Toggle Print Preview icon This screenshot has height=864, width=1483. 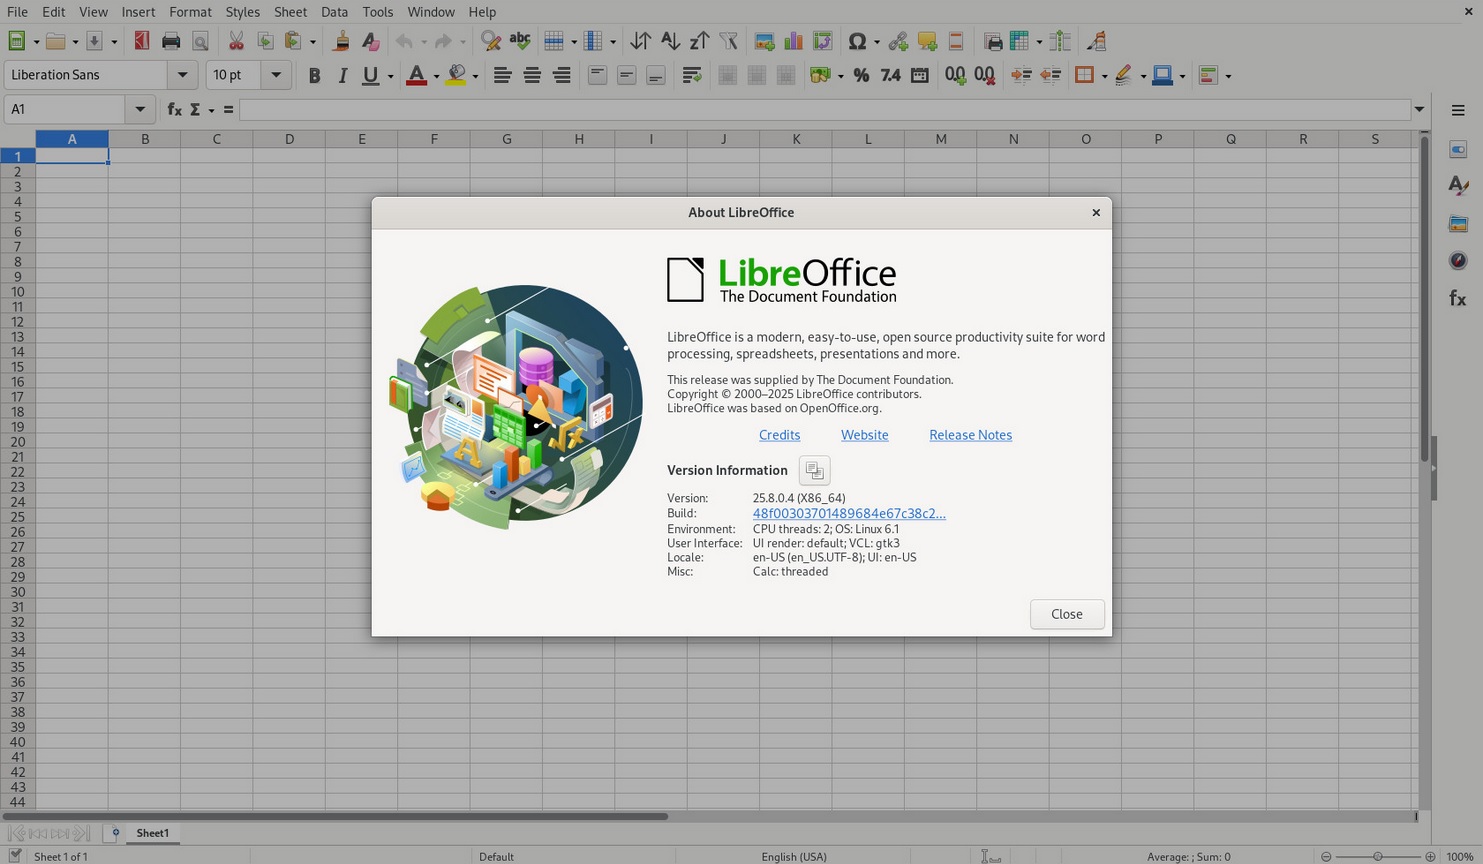200,41
